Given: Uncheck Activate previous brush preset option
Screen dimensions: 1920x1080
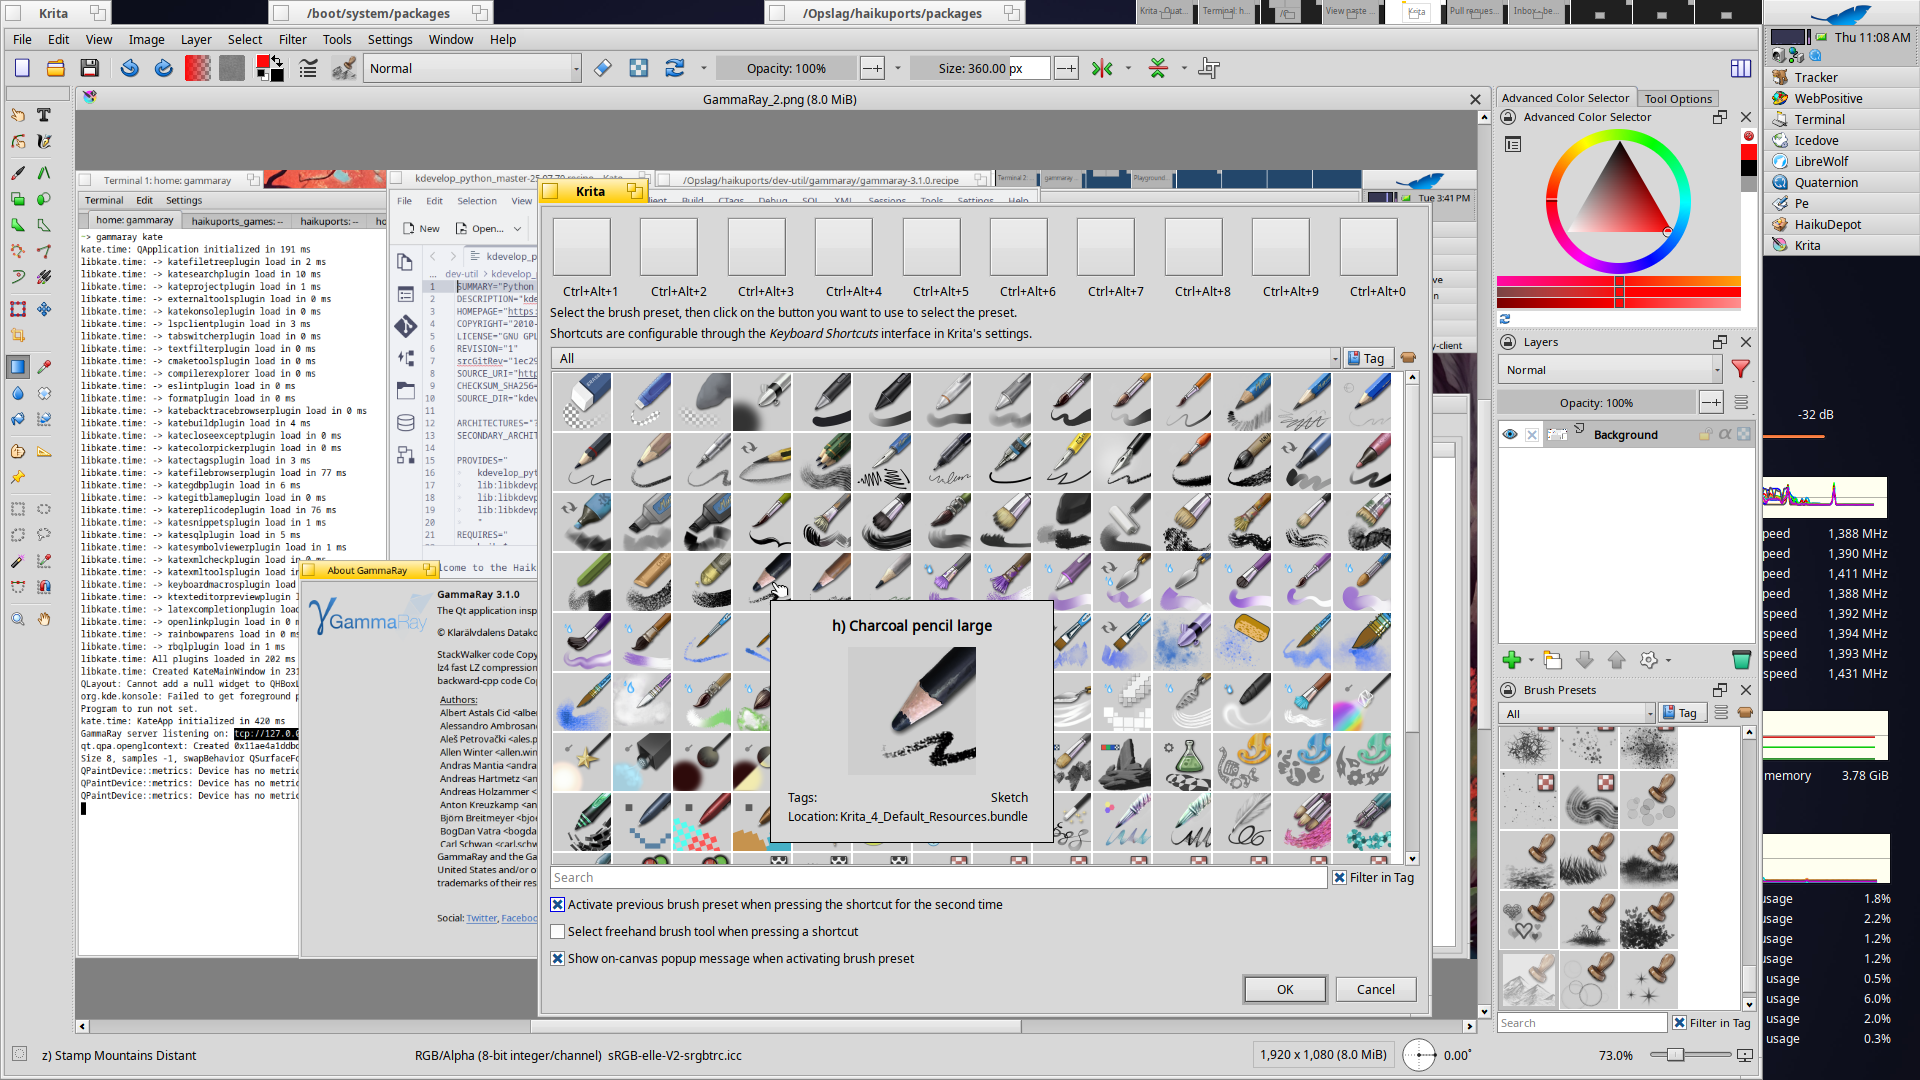Looking at the screenshot, I should 558,904.
